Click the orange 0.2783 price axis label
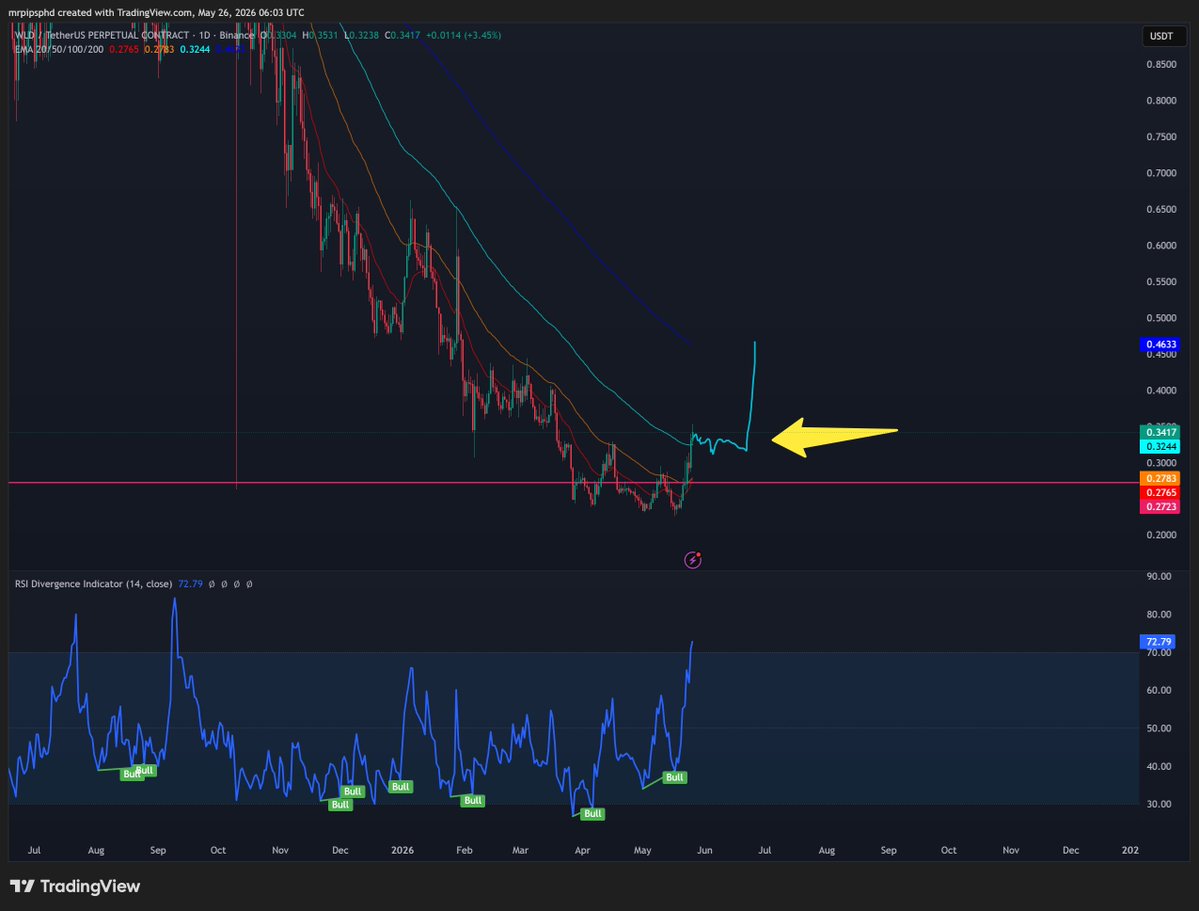This screenshot has width=1199, height=911. coord(1159,478)
